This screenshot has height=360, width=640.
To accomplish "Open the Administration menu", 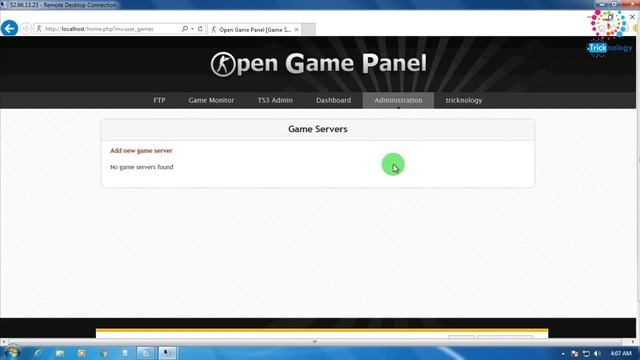I will coord(398,100).
